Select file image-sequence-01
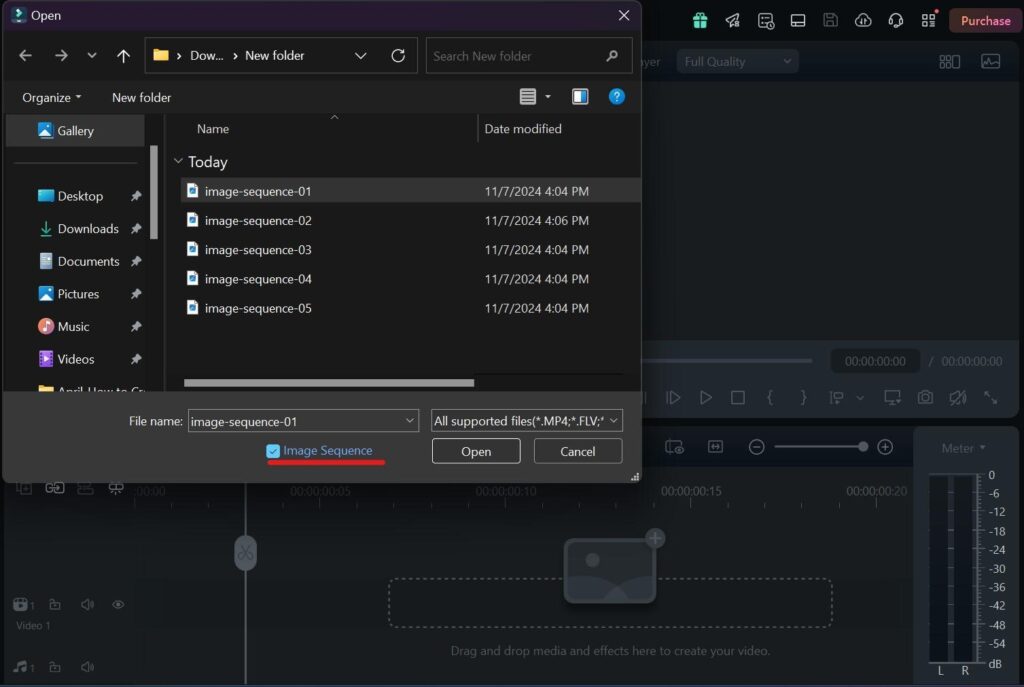Image resolution: width=1024 pixels, height=687 pixels. pos(409,191)
